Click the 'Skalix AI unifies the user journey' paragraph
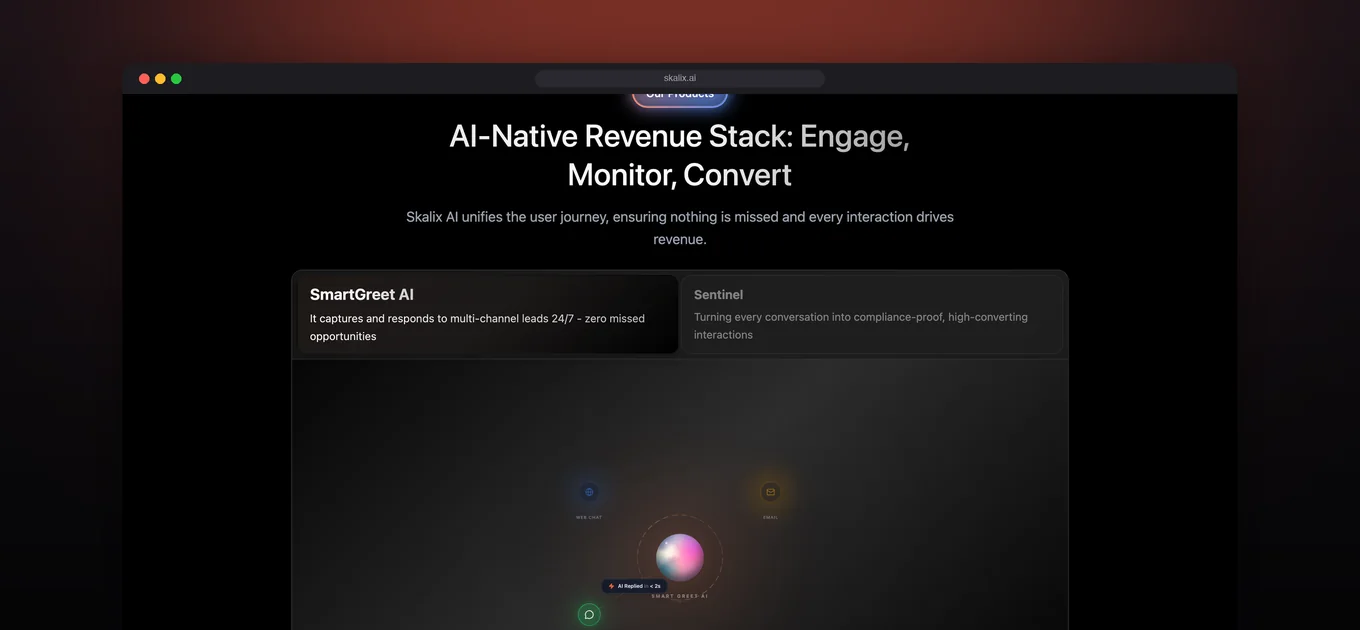 (680, 228)
